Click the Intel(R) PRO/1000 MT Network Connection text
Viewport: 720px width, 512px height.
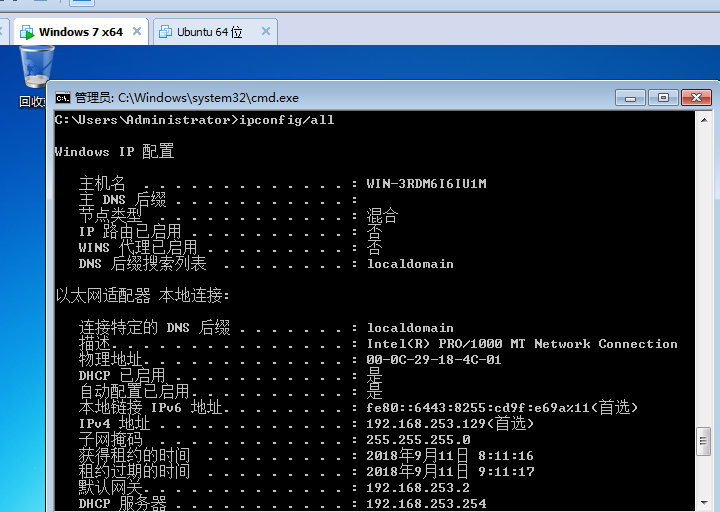pos(522,343)
